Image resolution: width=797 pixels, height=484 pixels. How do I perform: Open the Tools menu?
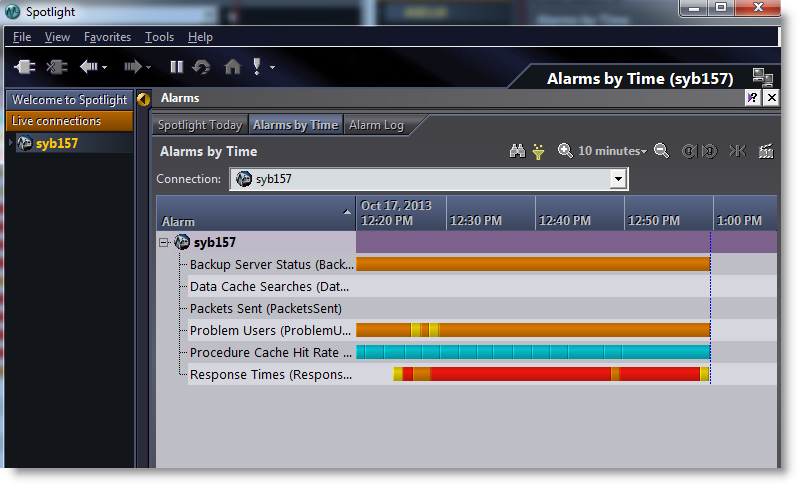(x=160, y=37)
